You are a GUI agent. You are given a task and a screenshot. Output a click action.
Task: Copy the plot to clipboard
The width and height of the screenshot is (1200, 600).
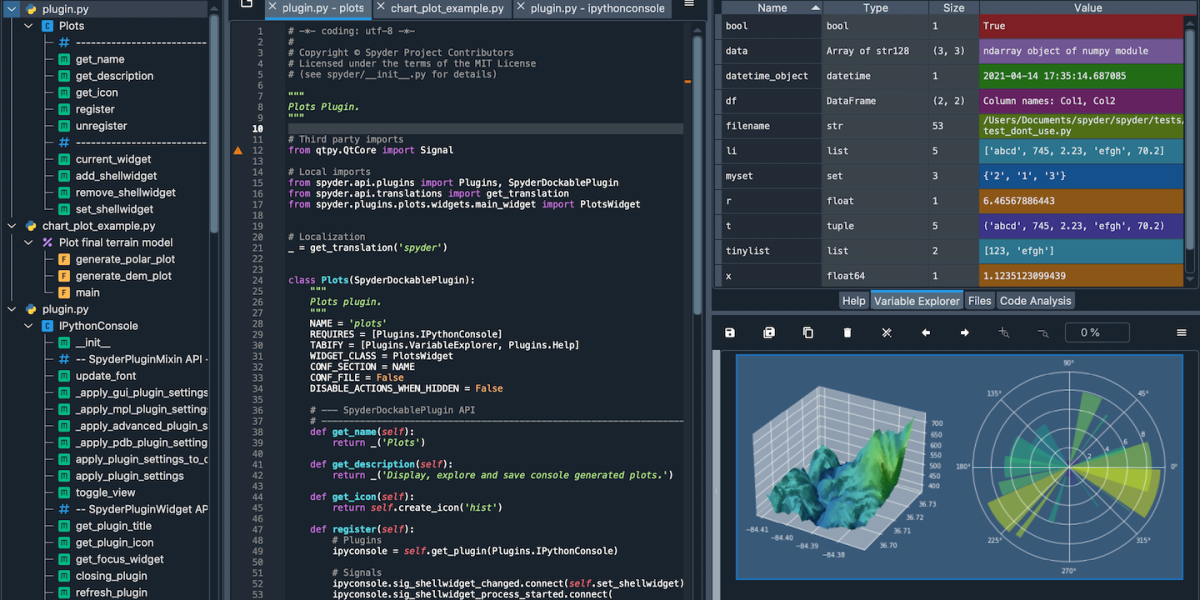point(808,333)
